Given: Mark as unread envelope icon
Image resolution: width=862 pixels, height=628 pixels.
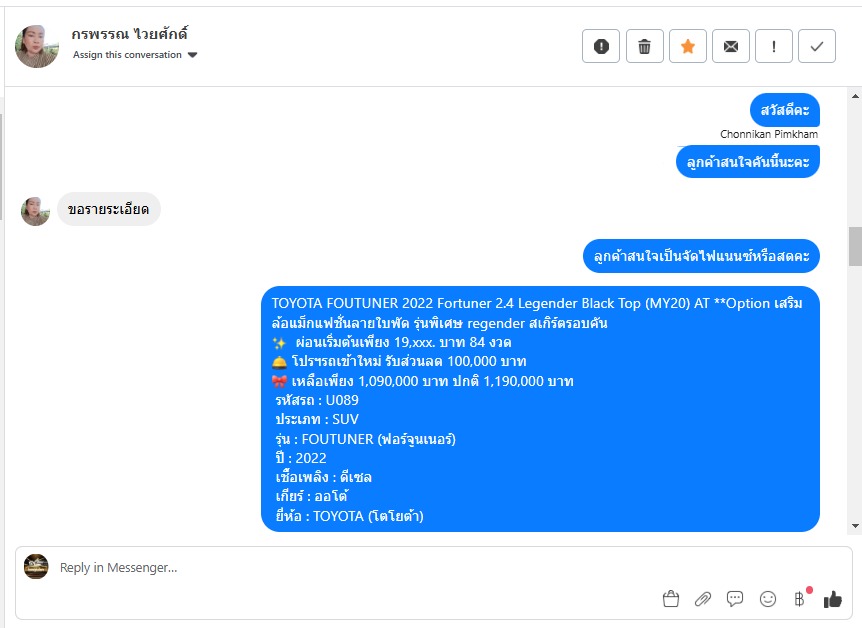Looking at the screenshot, I should pos(731,46).
